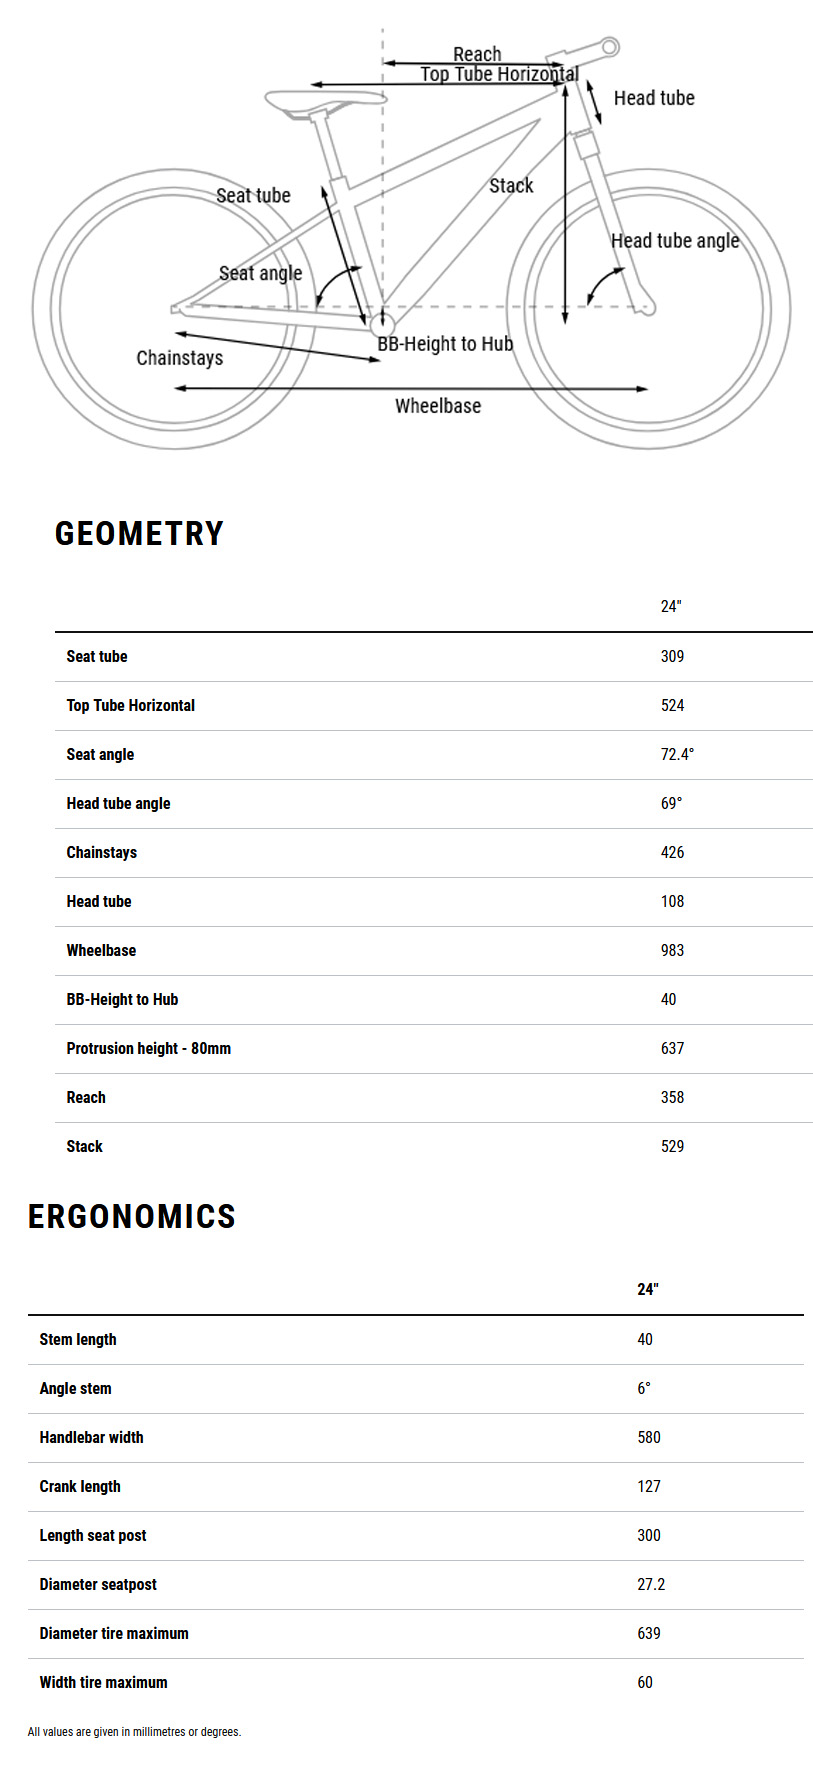Click the bottom bracket circle on the diagram

click(382, 324)
